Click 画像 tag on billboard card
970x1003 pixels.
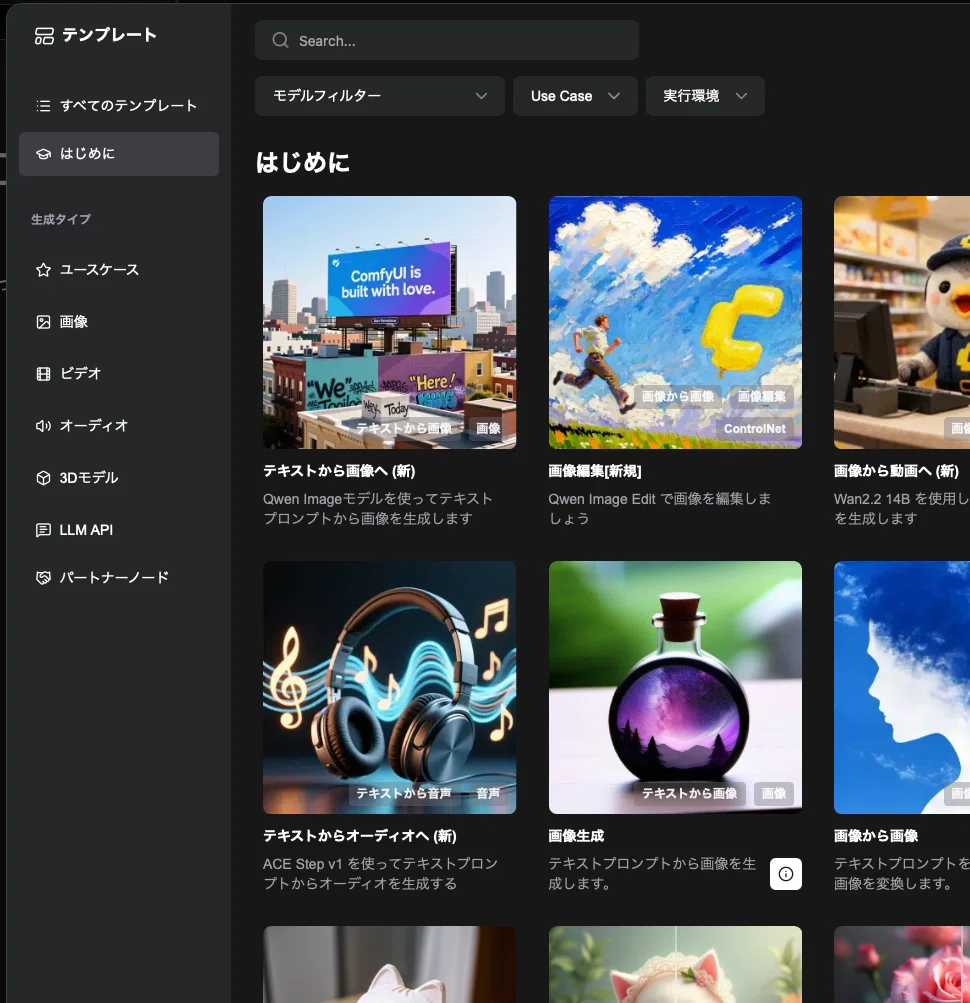point(488,429)
